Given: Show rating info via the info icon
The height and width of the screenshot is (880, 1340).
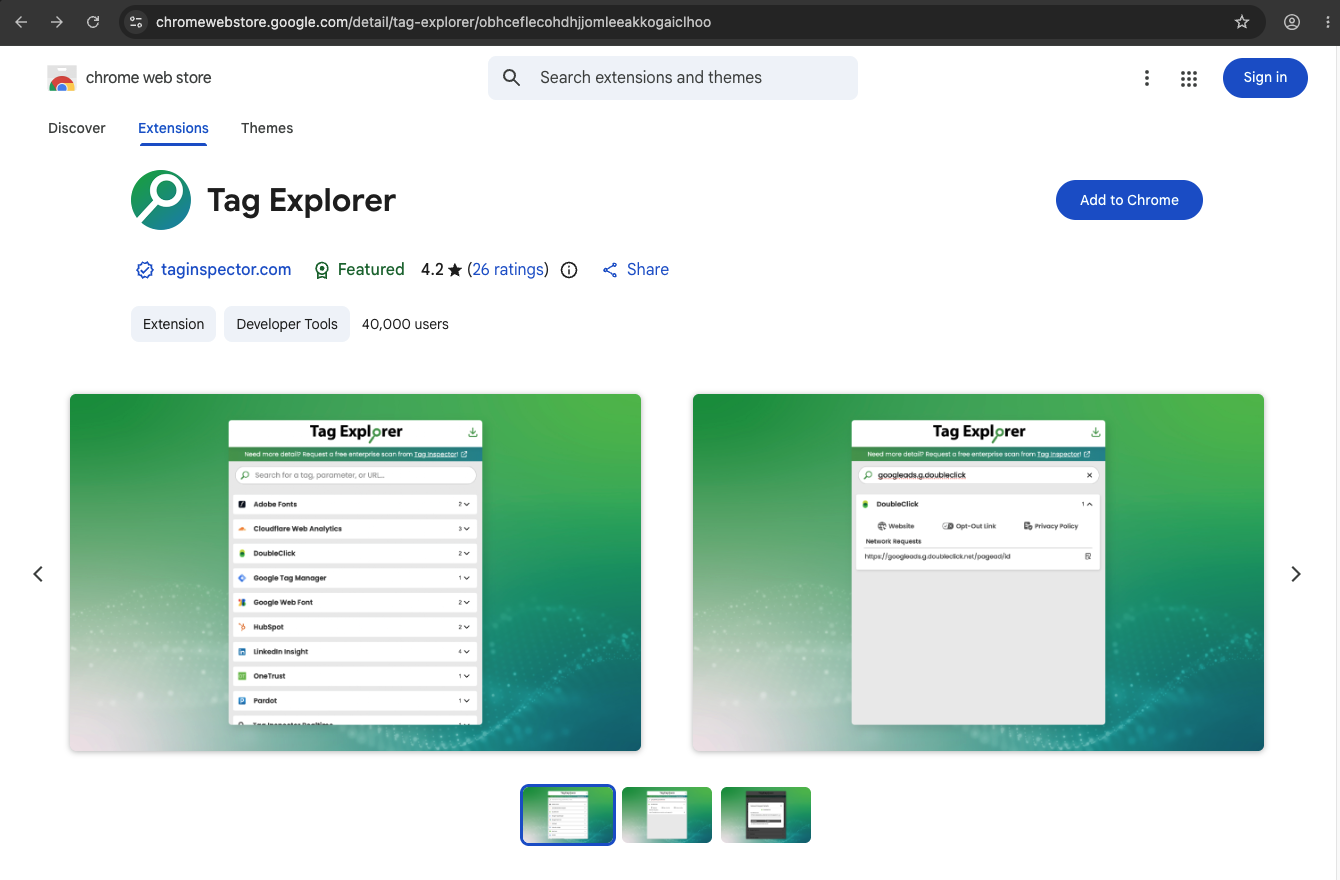Looking at the screenshot, I should tap(569, 270).
